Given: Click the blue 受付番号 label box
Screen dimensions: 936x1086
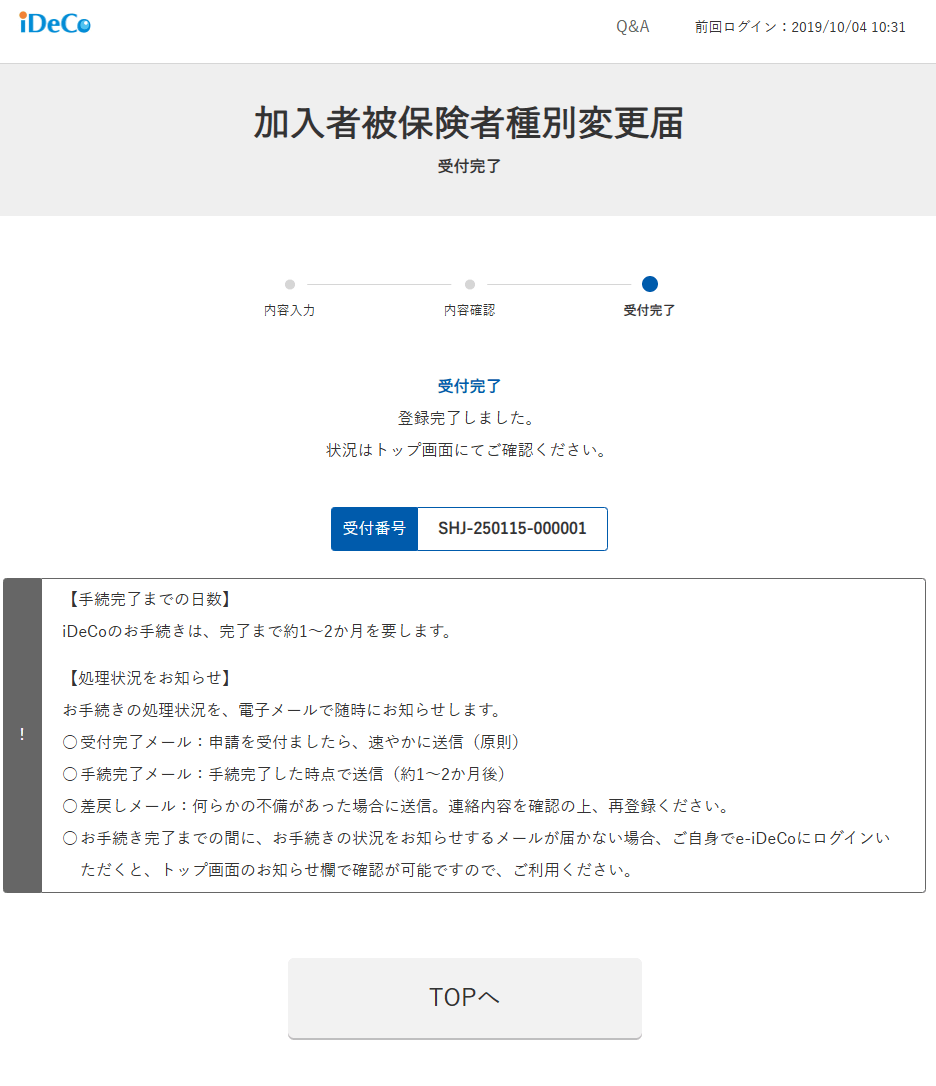Looking at the screenshot, I should pos(374,529).
